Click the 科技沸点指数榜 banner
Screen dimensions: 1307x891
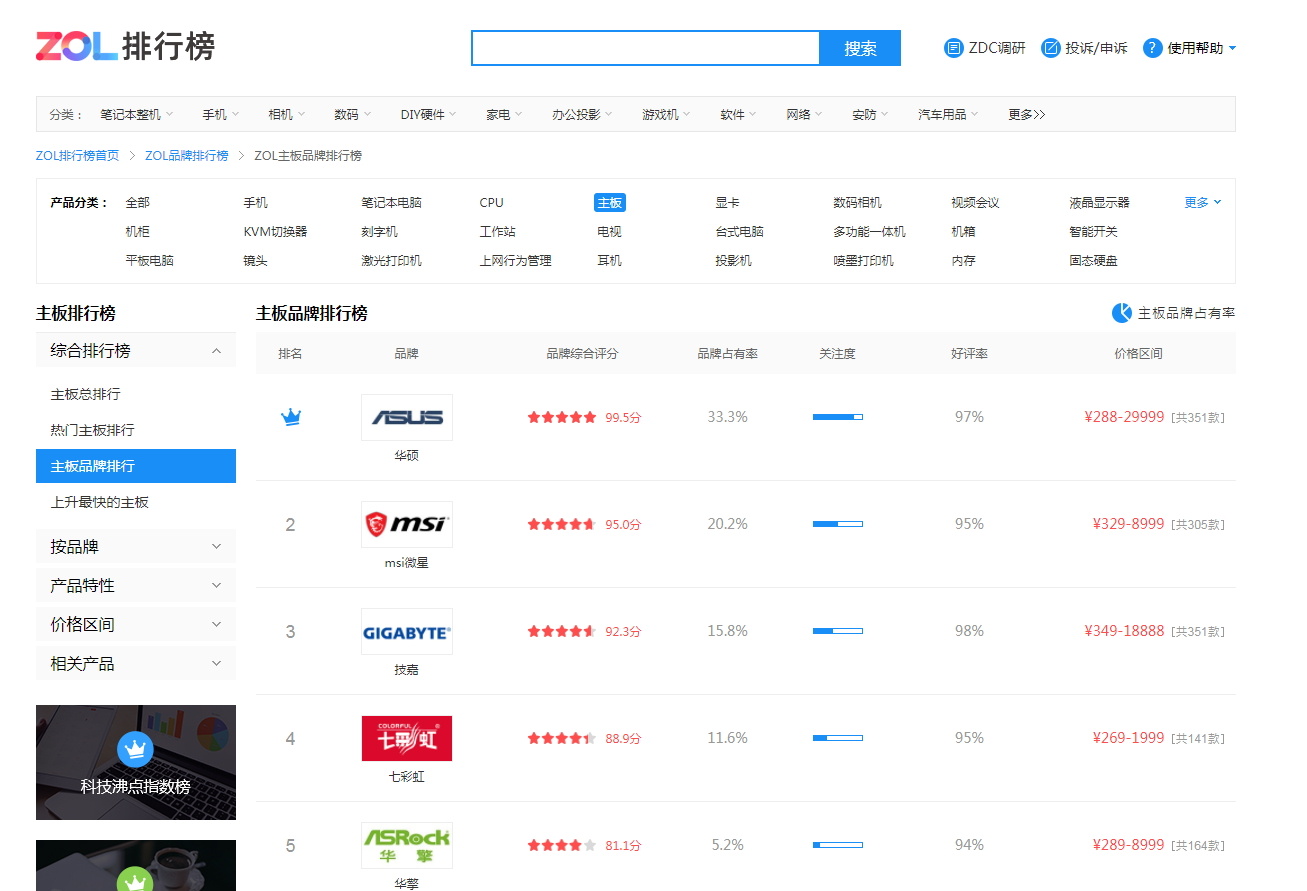pos(136,762)
